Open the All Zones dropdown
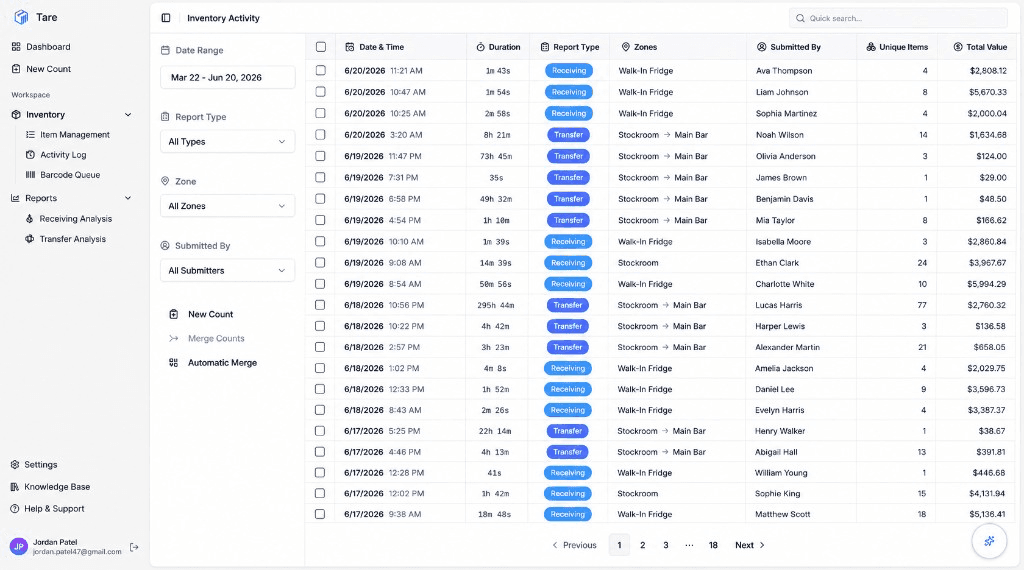1024x570 pixels. 227,206
